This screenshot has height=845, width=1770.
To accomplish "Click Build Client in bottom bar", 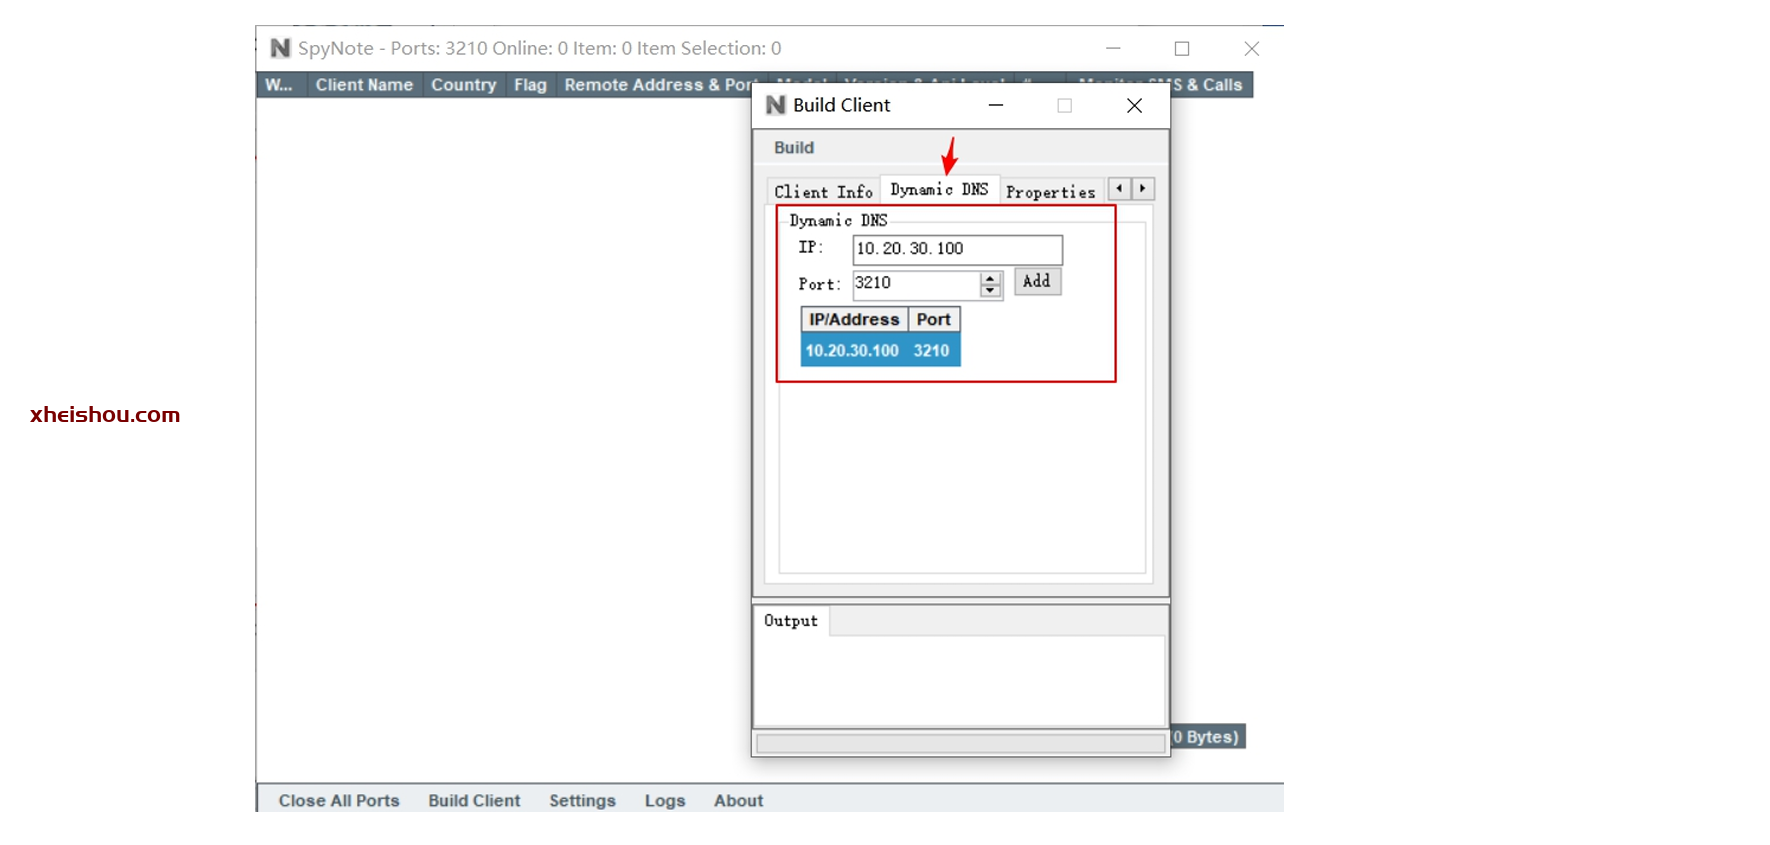I will coord(474,800).
